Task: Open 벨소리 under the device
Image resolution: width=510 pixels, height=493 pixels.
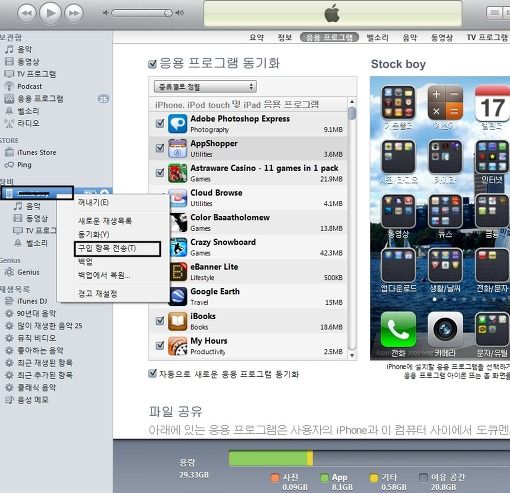Action: [31, 243]
